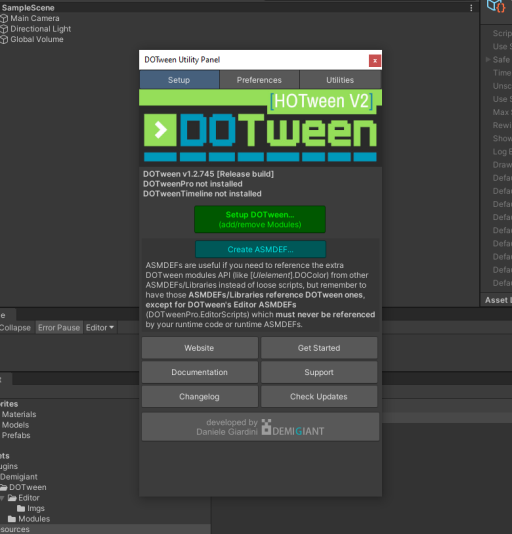Click the developed by Demigiant banner
This screenshot has height=534, width=512.
tap(260, 427)
